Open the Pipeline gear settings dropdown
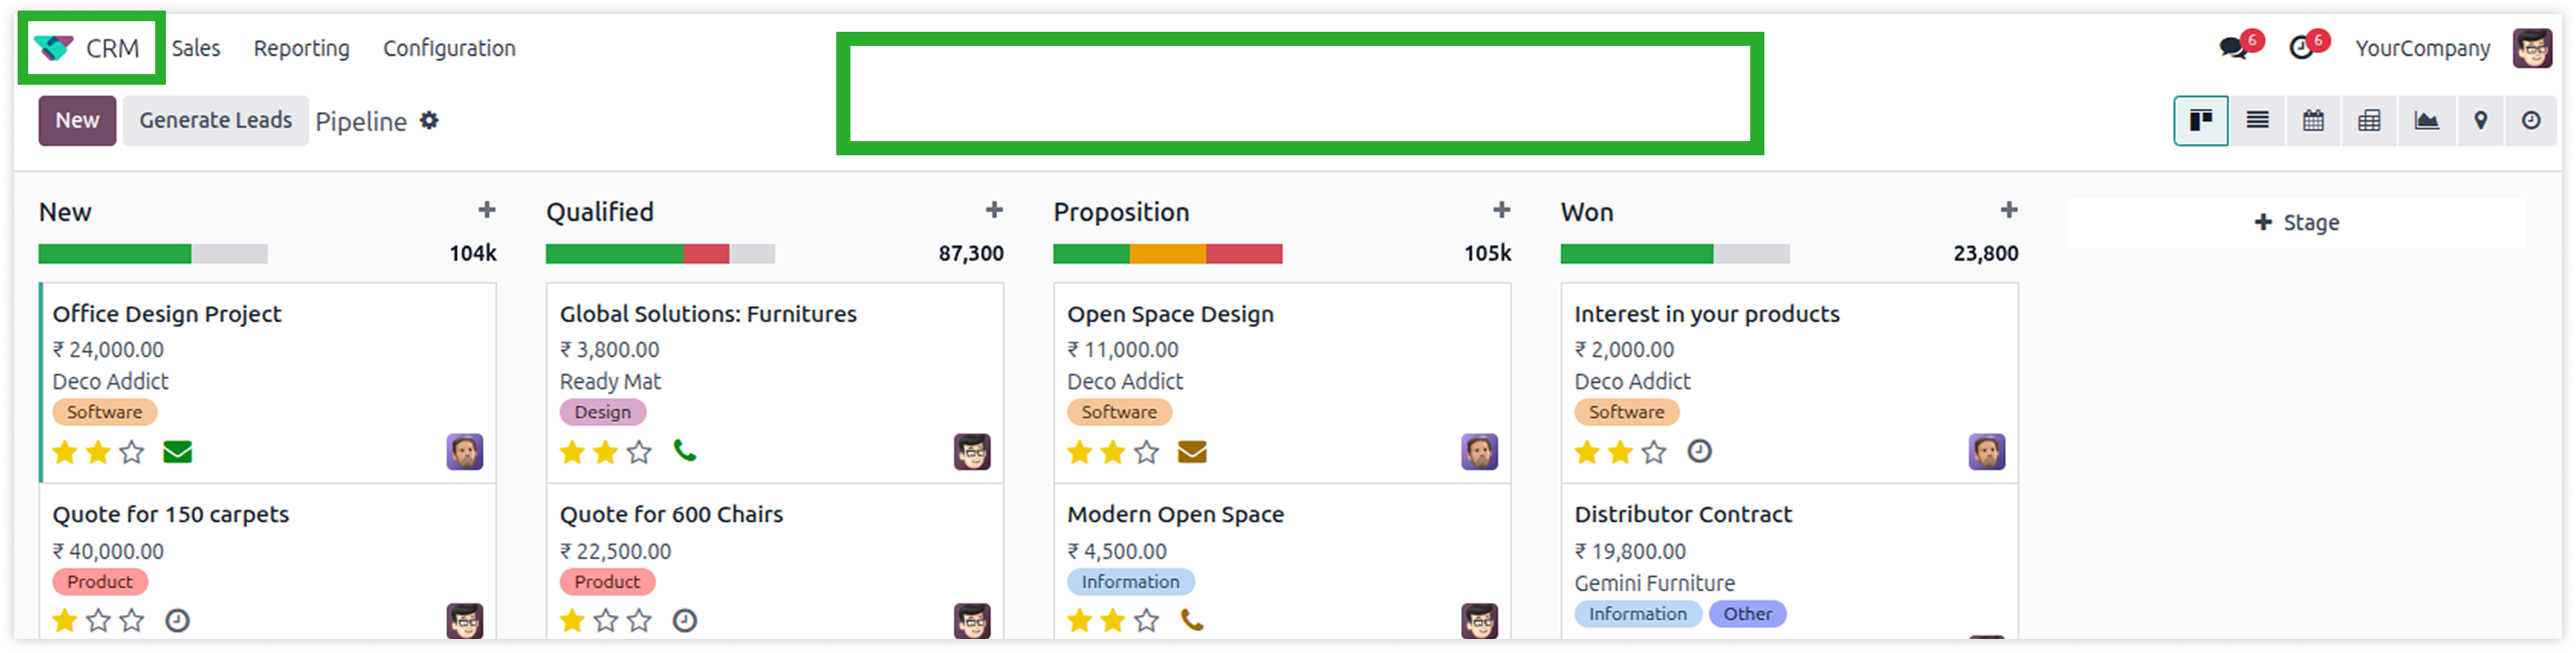Viewport: 2576px width, 653px height. pyautogui.click(x=429, y=121)
